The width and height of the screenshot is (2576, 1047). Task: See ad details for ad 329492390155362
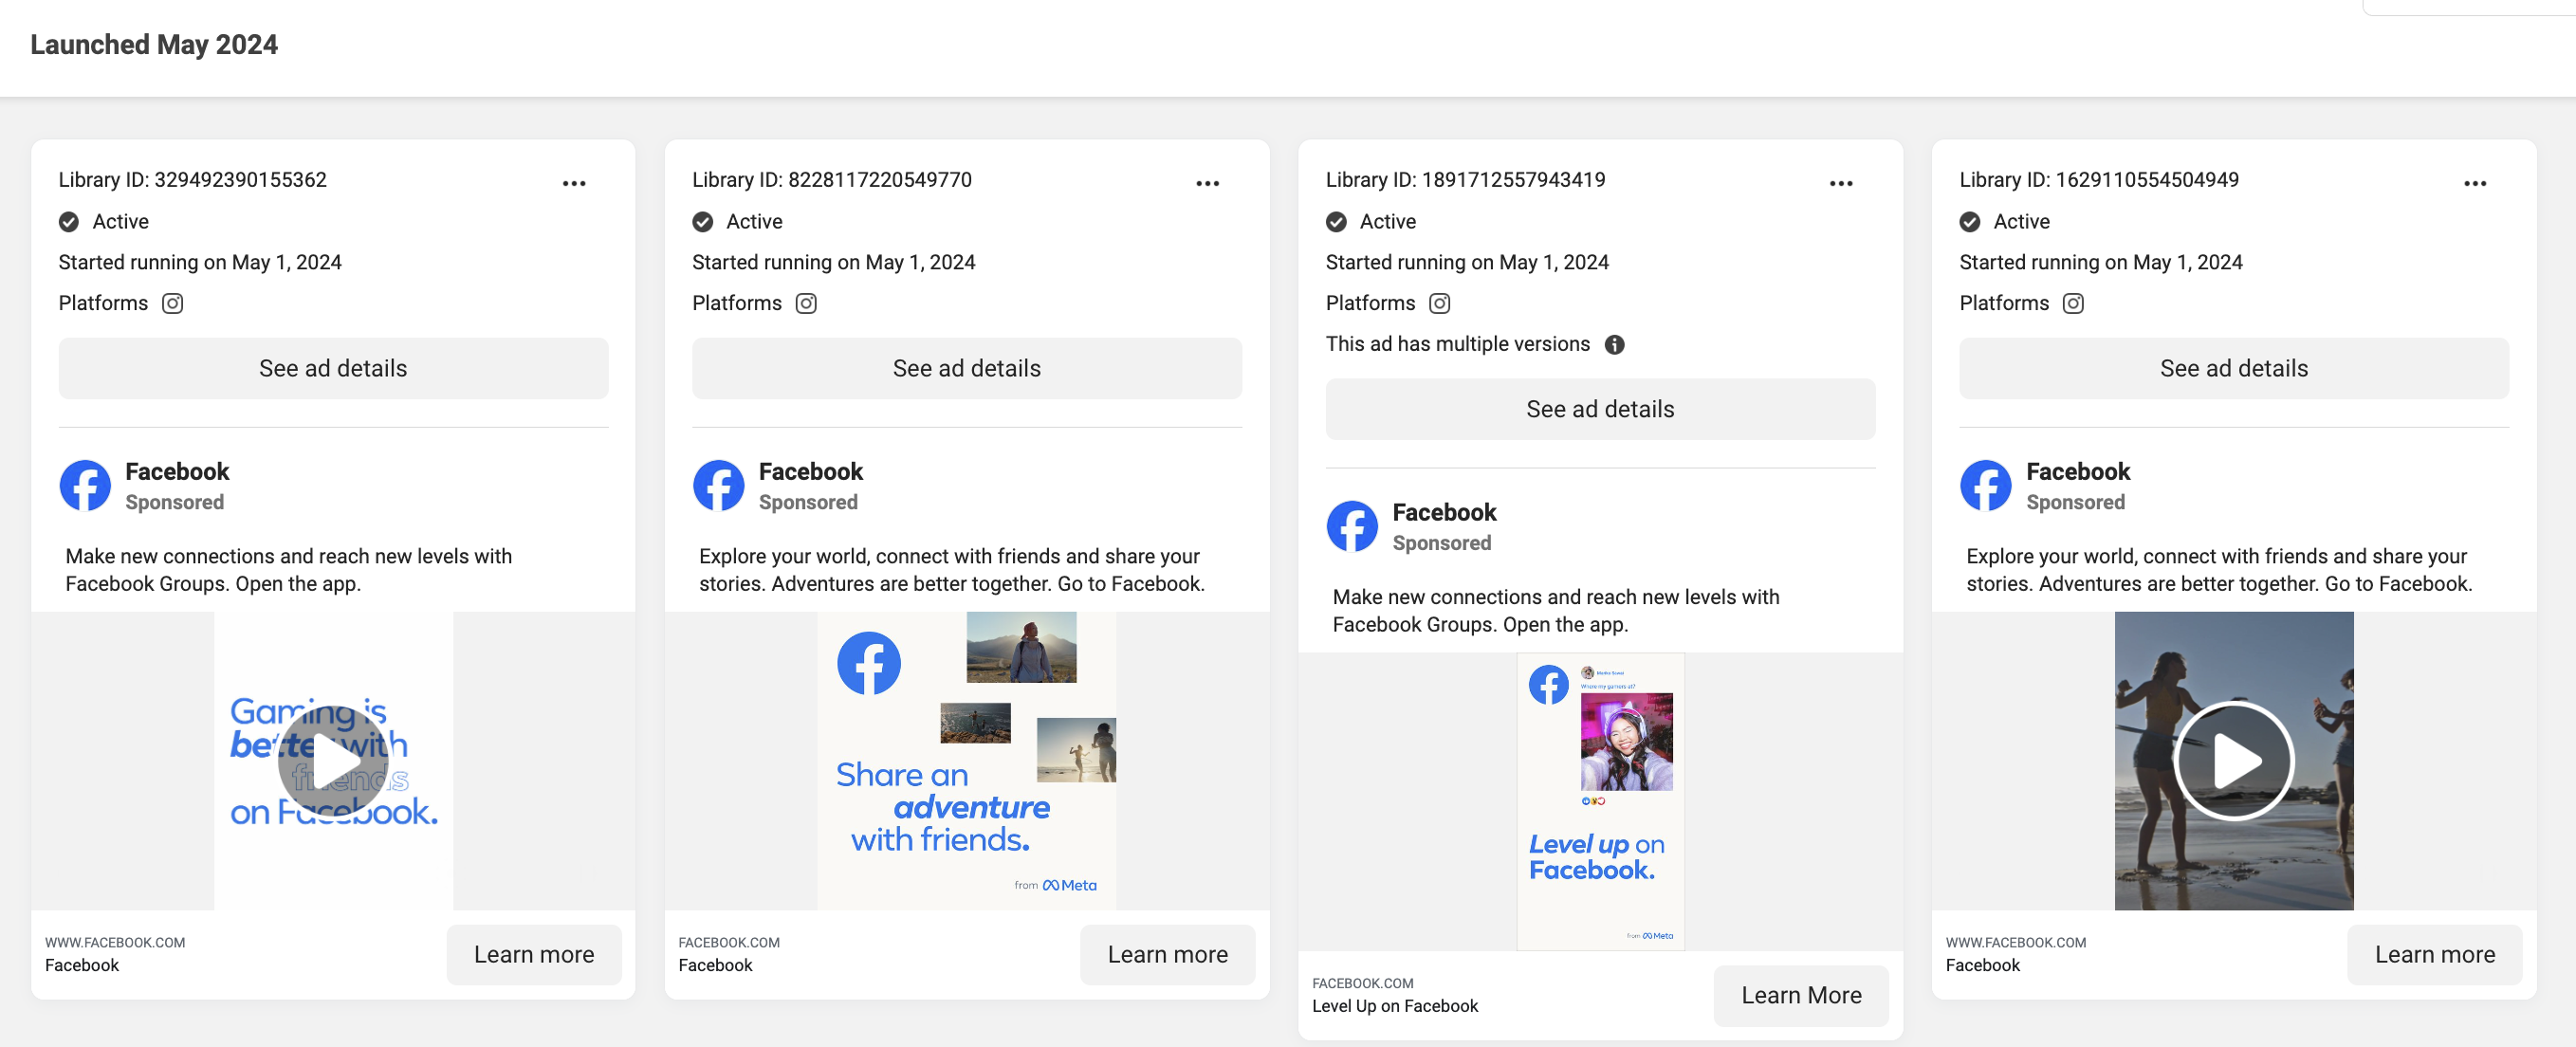click(333, 368)
